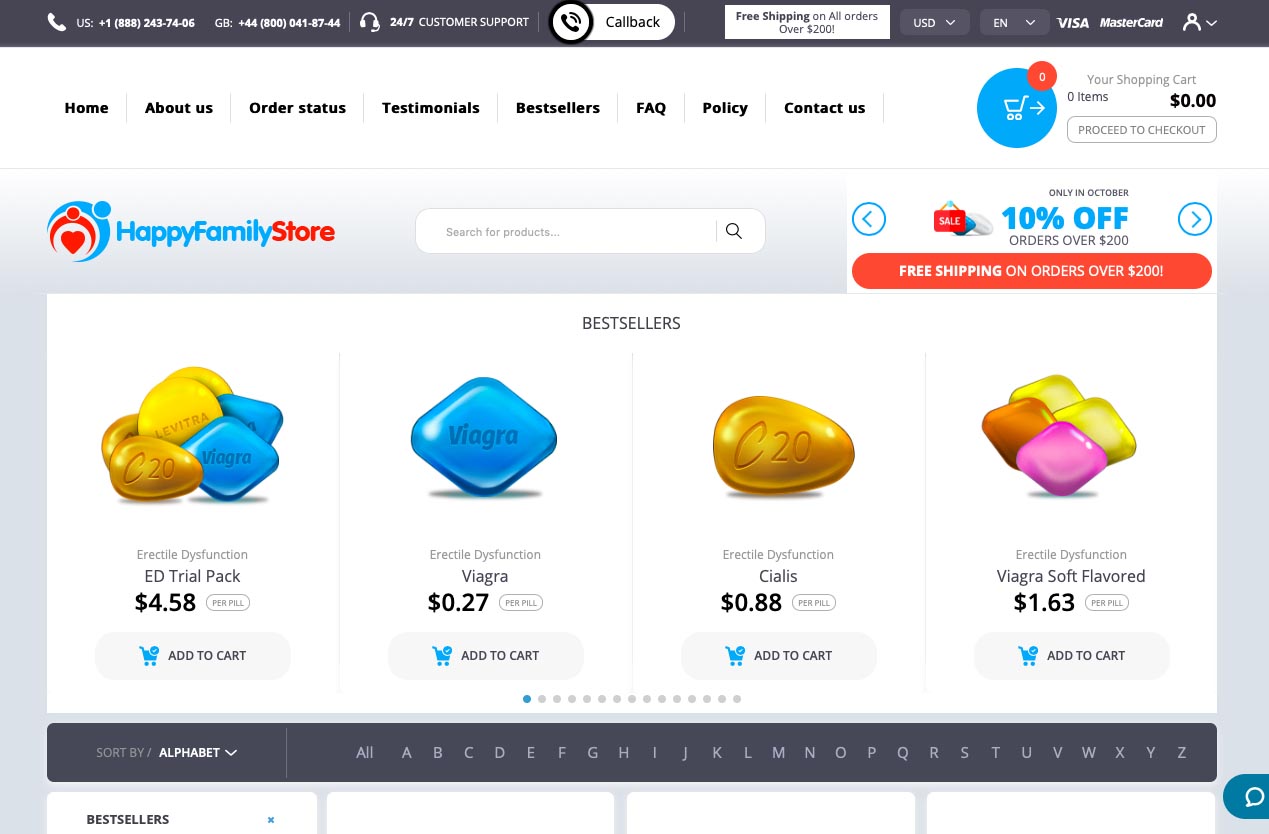Show previous promo banner with left arrow

coord(869,219)
